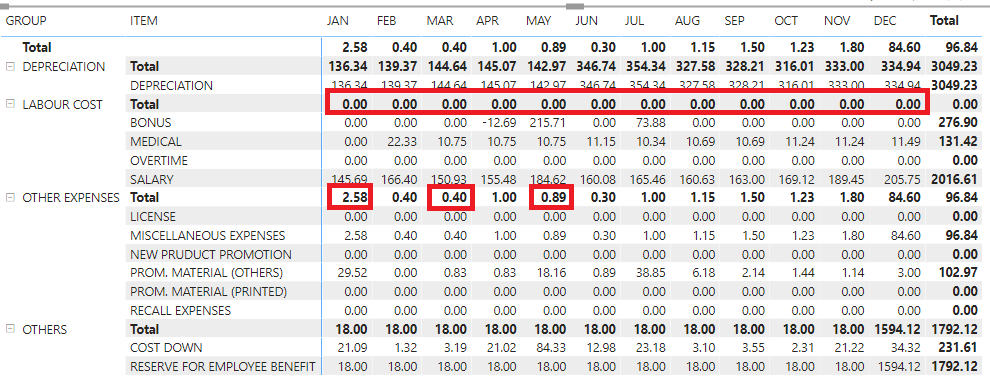Click the AUG column header

(x=687, y=21)
